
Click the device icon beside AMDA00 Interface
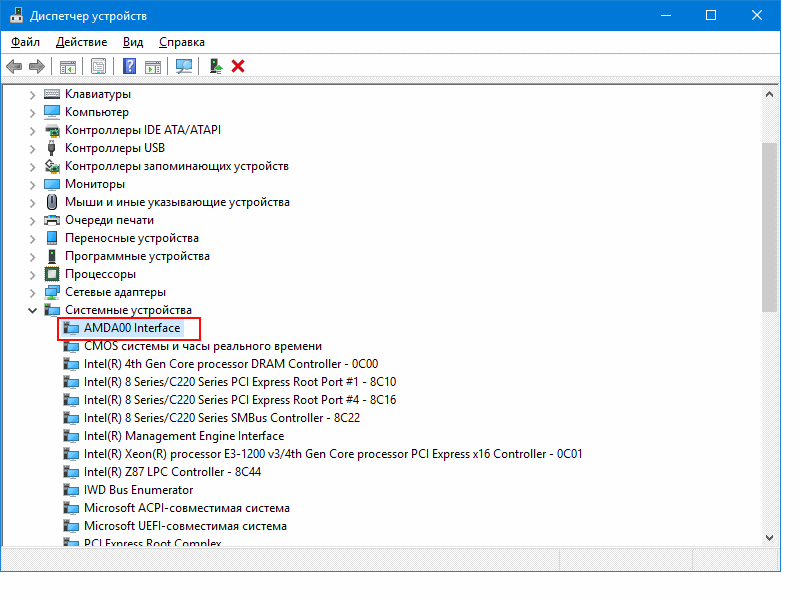[71, 328]
